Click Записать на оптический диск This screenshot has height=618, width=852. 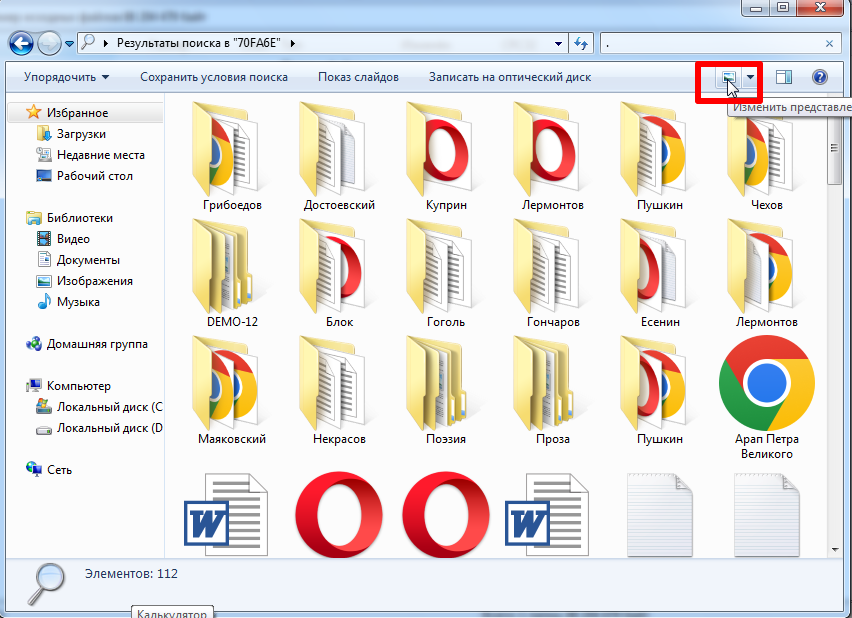[x=510, y=77]
